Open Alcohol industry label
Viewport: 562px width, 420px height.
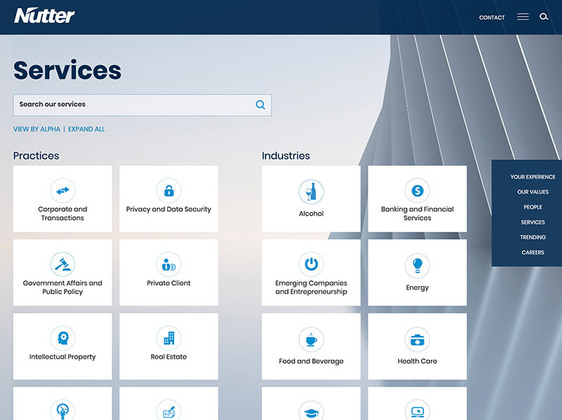pos(311,213)
